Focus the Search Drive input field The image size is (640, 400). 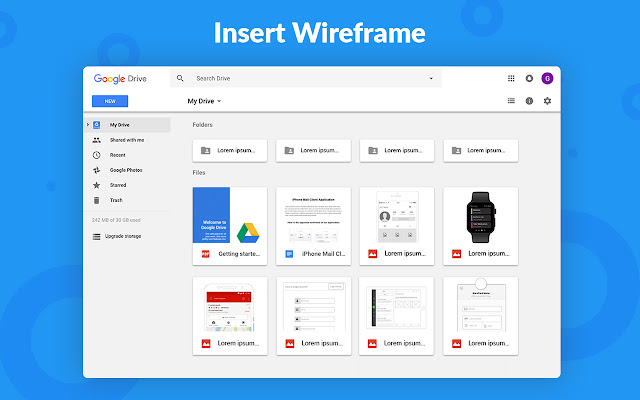pos(305,78)
